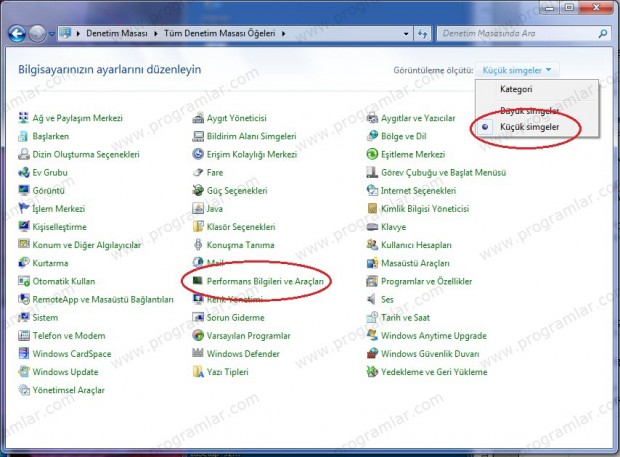Open the Programlar ve Özellikler link

(426, 281)
